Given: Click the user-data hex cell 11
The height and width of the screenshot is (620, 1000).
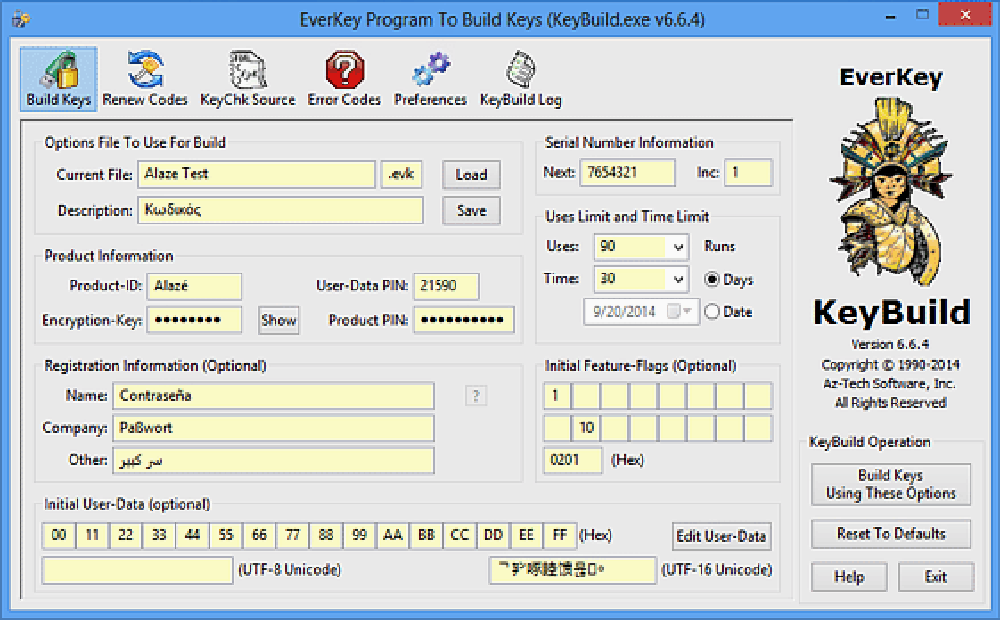Looking at the screenshot, I should 92,535.
